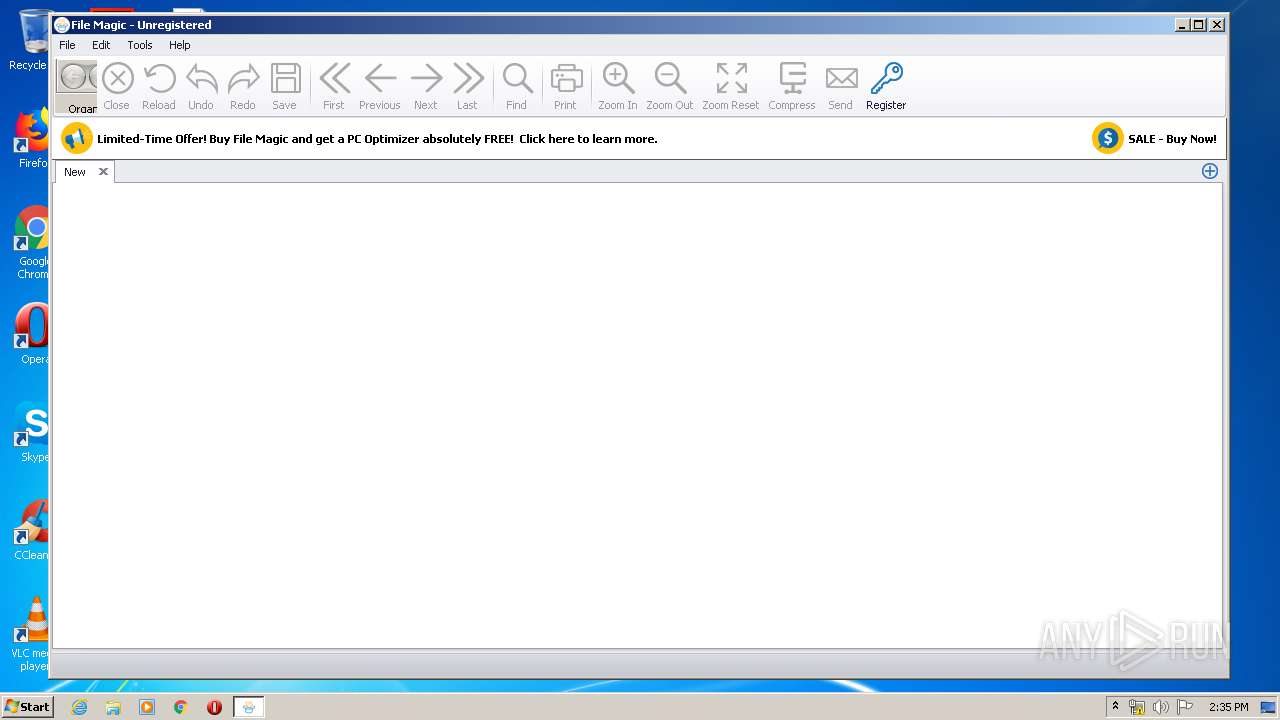
Task: Click the Previous arrow icon
Action: (x=380, y=78)
